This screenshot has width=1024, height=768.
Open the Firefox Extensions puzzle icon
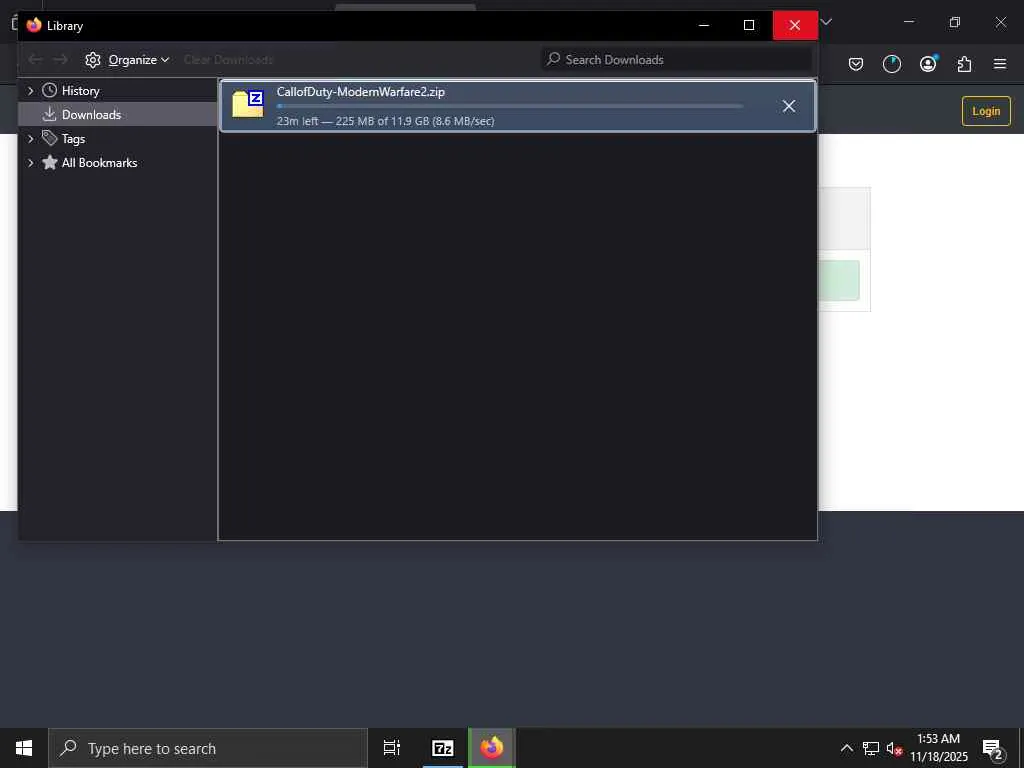tap(964, 64)
